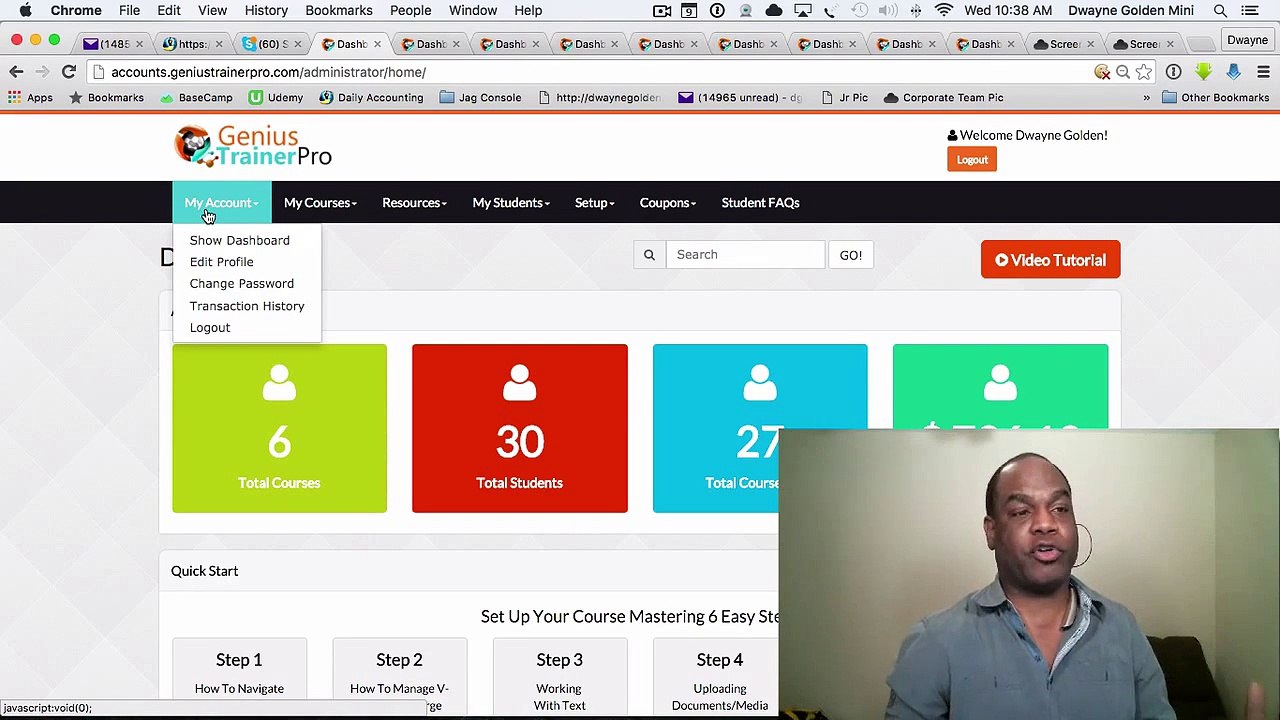Open the Student FAQs nav item
Image resolution: width=1280 pixels, height=720 pixels.
(760, 202)
